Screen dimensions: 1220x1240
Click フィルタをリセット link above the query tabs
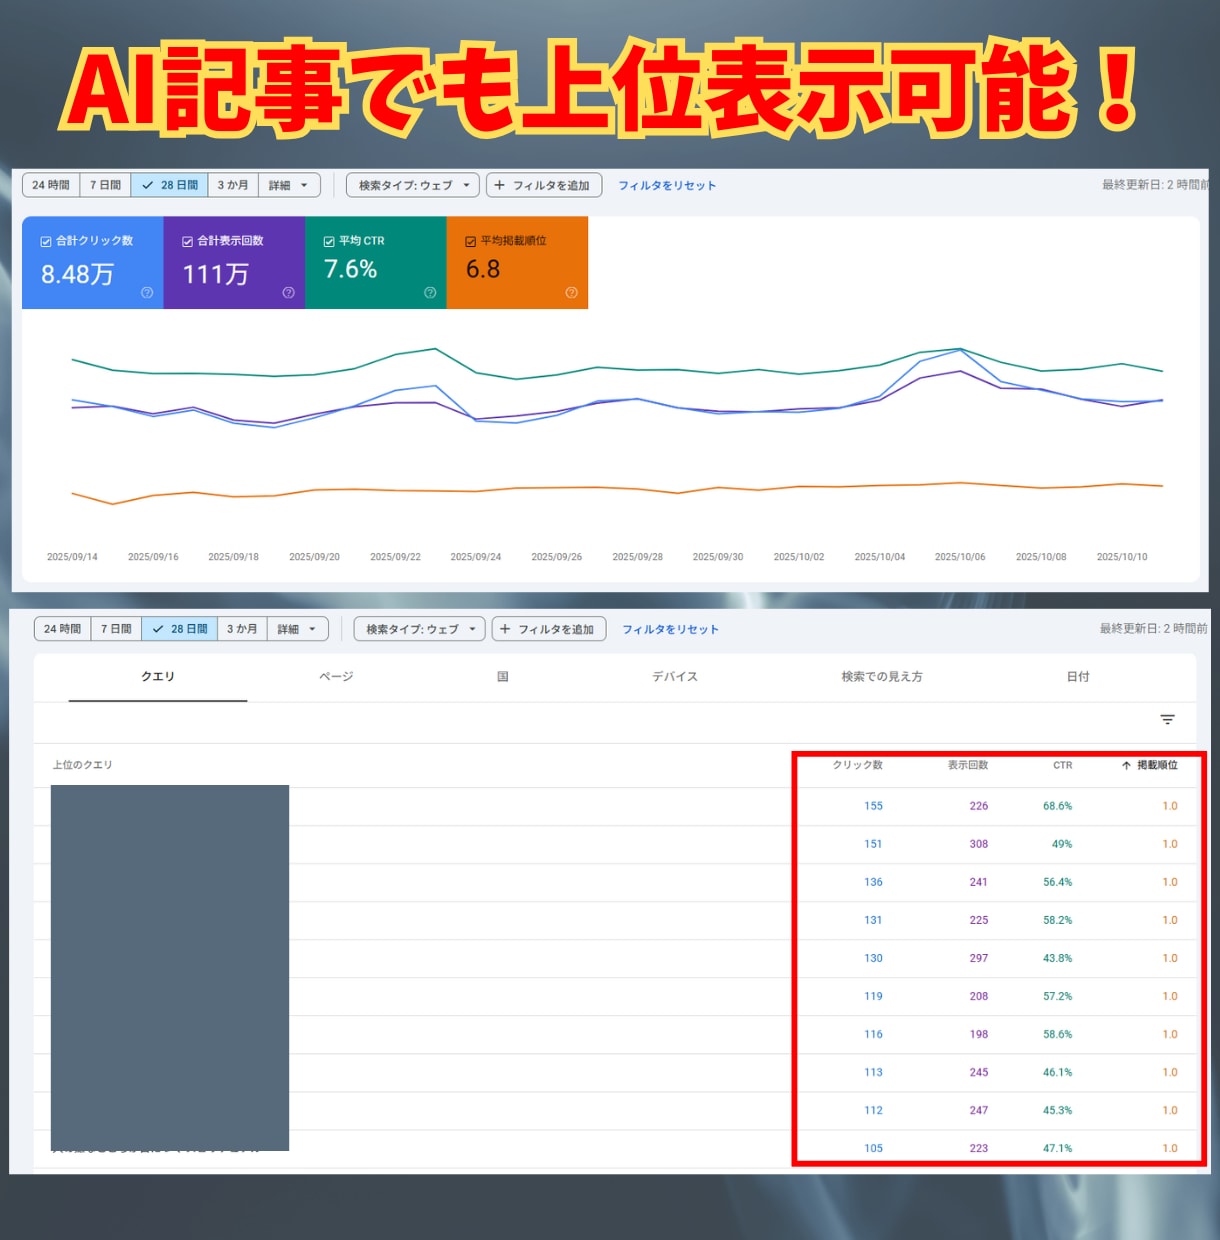click(x=671, y=629)
